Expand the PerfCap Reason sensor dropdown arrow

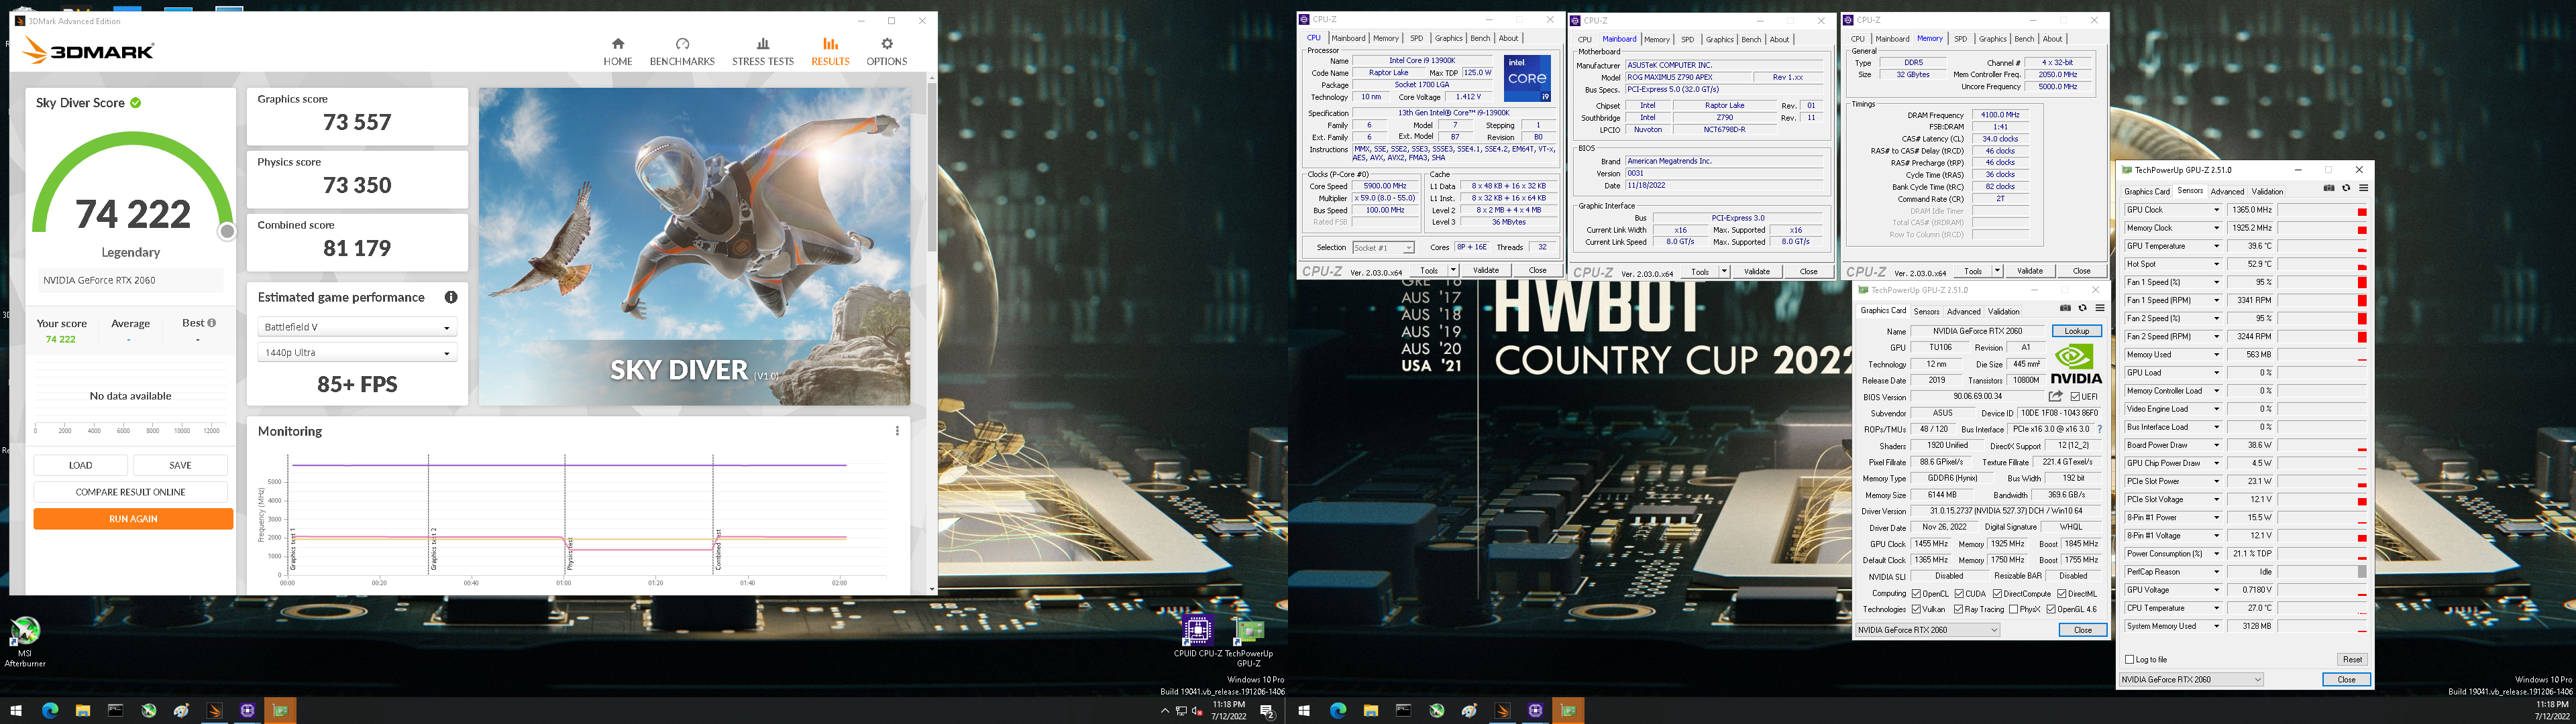tap(2216, 572)
